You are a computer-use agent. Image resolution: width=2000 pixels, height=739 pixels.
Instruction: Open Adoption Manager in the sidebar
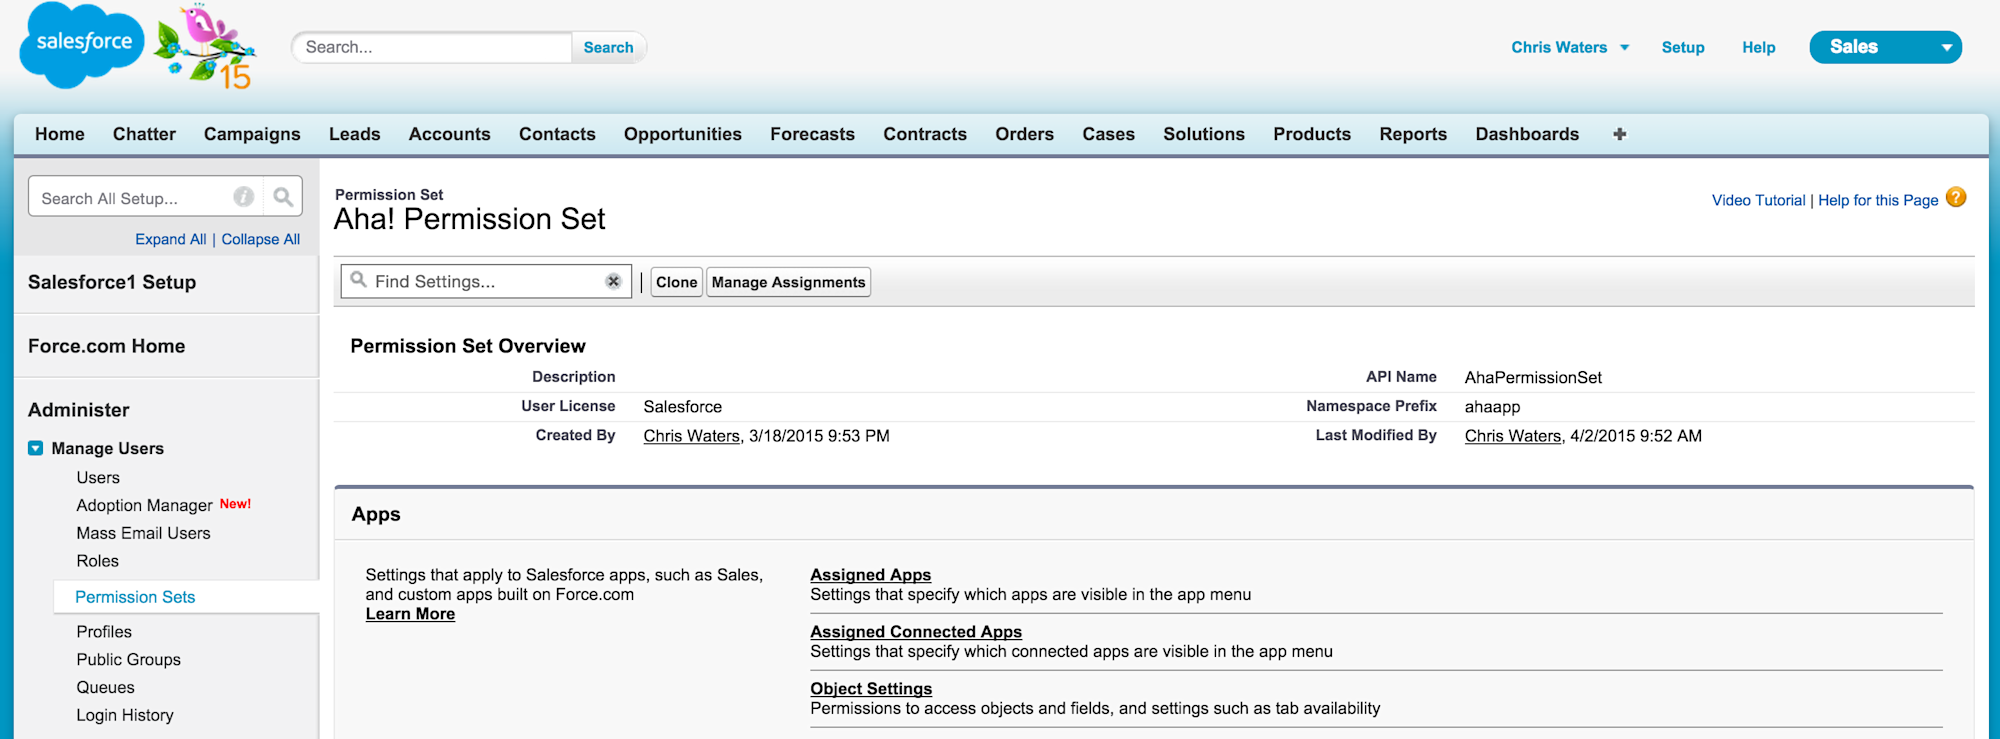[144, 506]
